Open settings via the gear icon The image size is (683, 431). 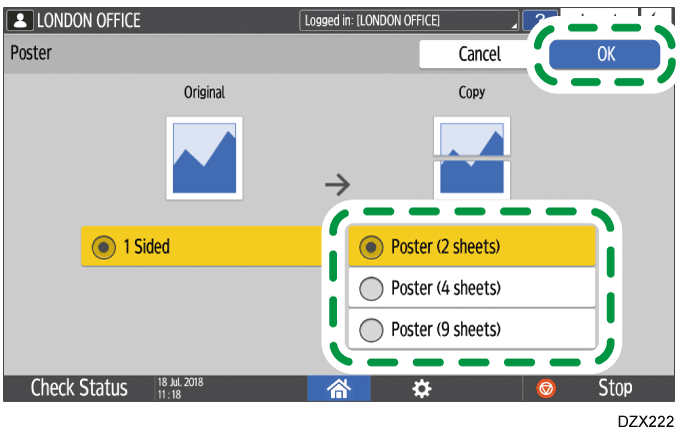[x=421, y=388]
